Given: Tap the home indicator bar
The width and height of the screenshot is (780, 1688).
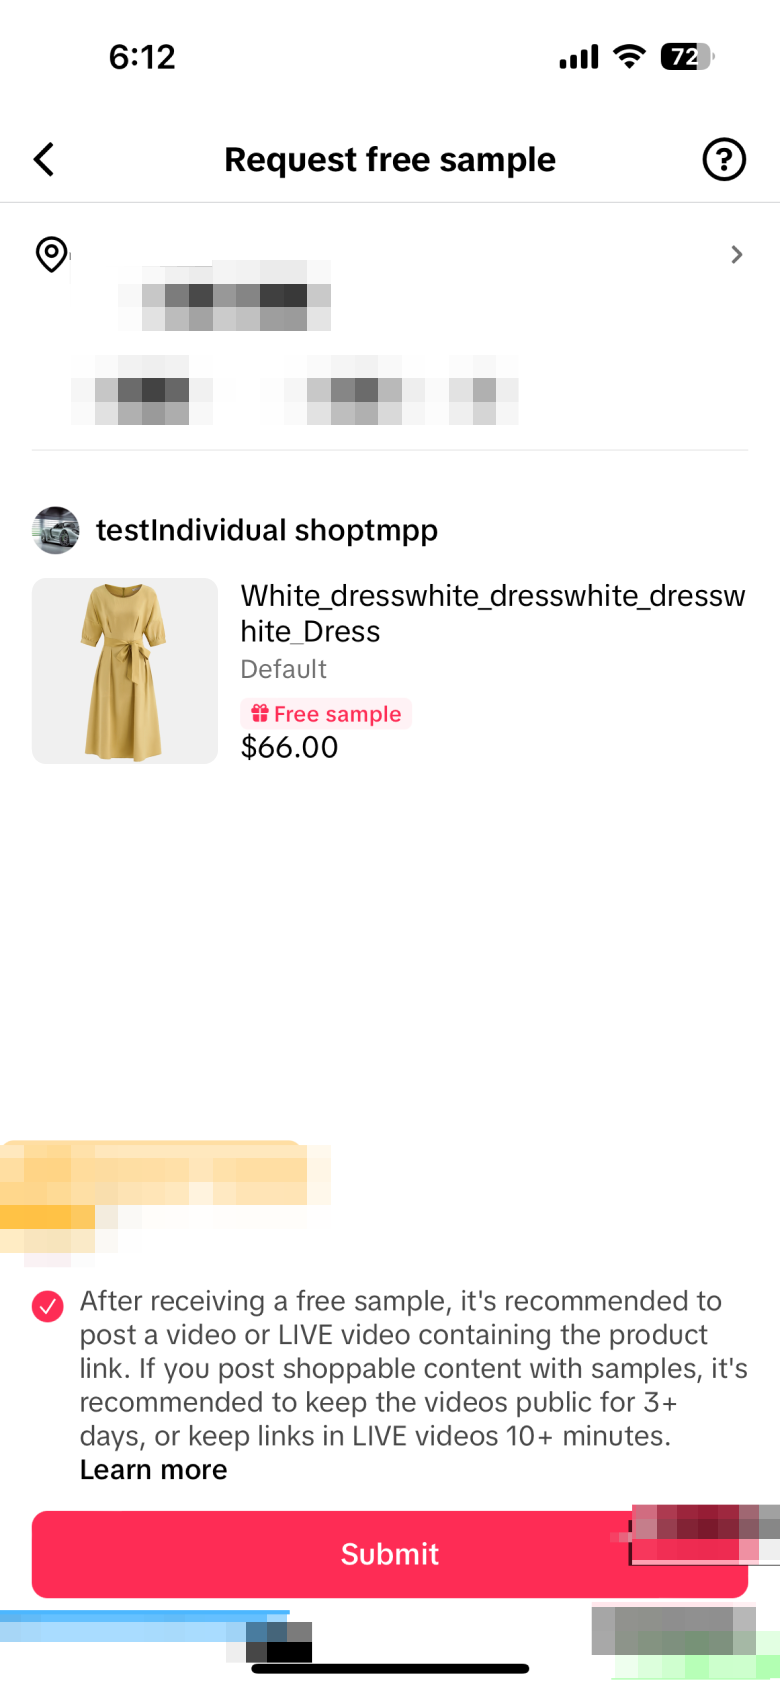Looking at the screenshot, I should point(390,1668).
